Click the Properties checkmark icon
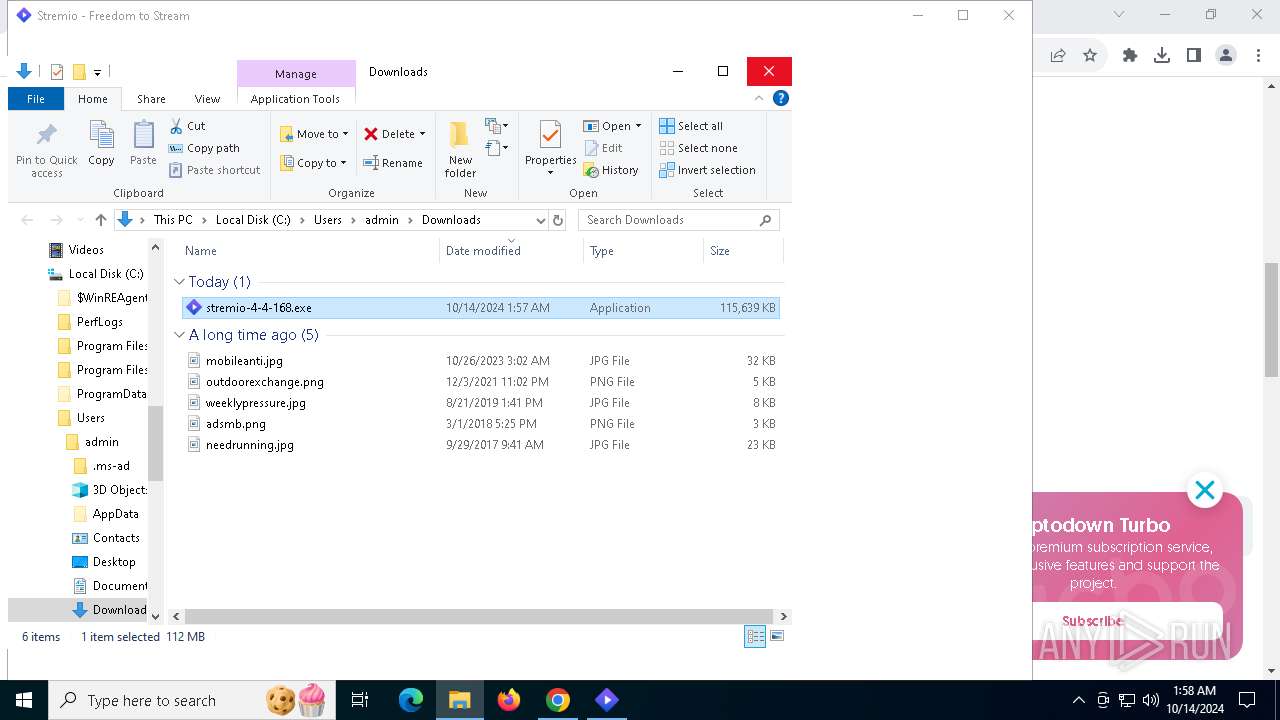 tap(550, 135)
